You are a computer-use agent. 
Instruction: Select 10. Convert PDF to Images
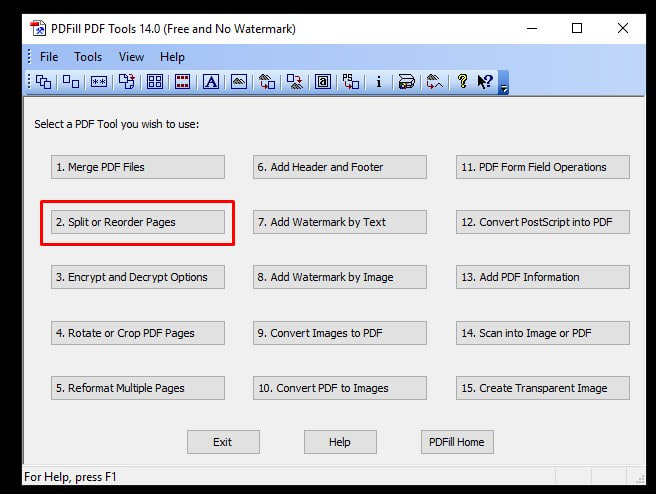(340, 388)
